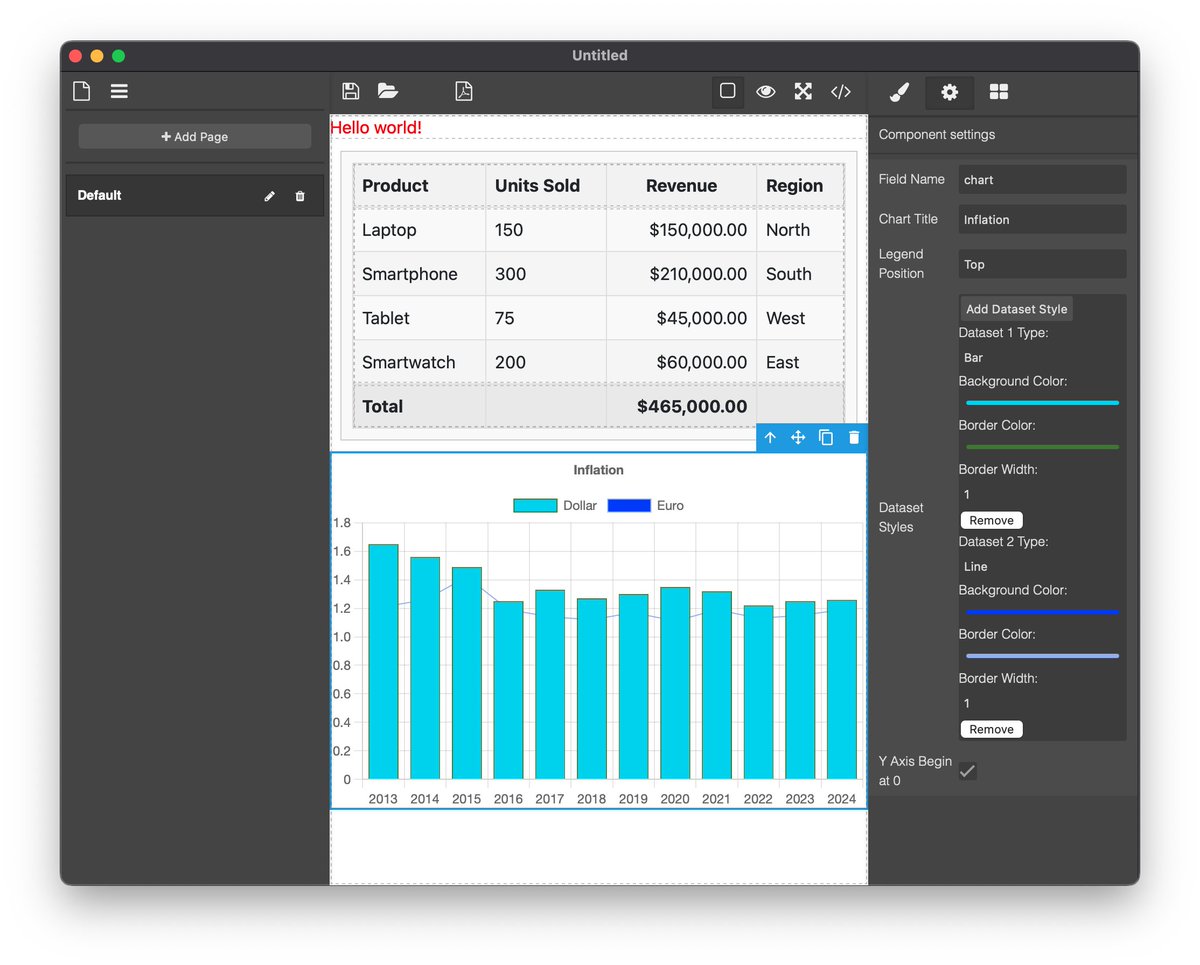1200x965 pixels.
Task: Click the Component settings heading
Action: [x=937, y=134]
